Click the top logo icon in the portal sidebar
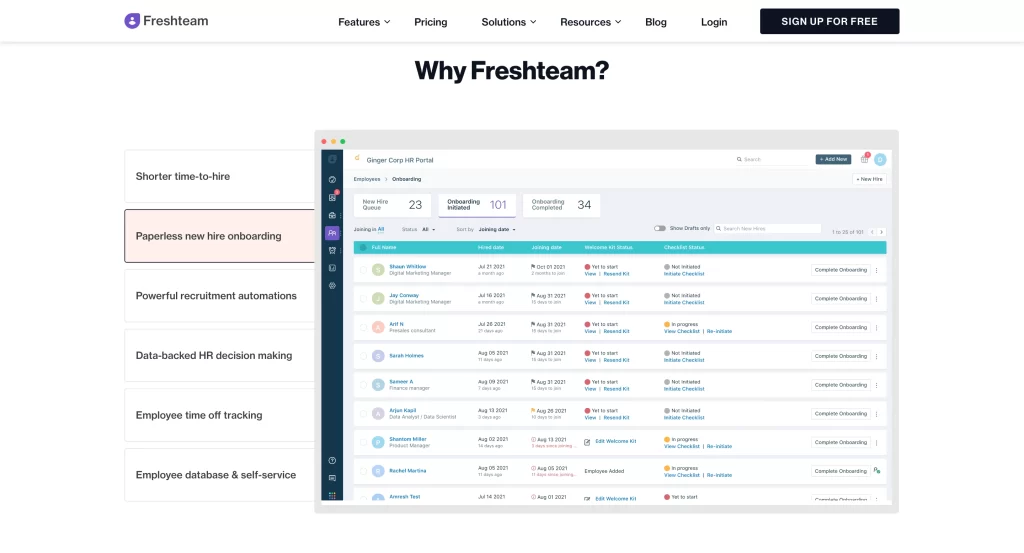 click(x=332, y=159)
